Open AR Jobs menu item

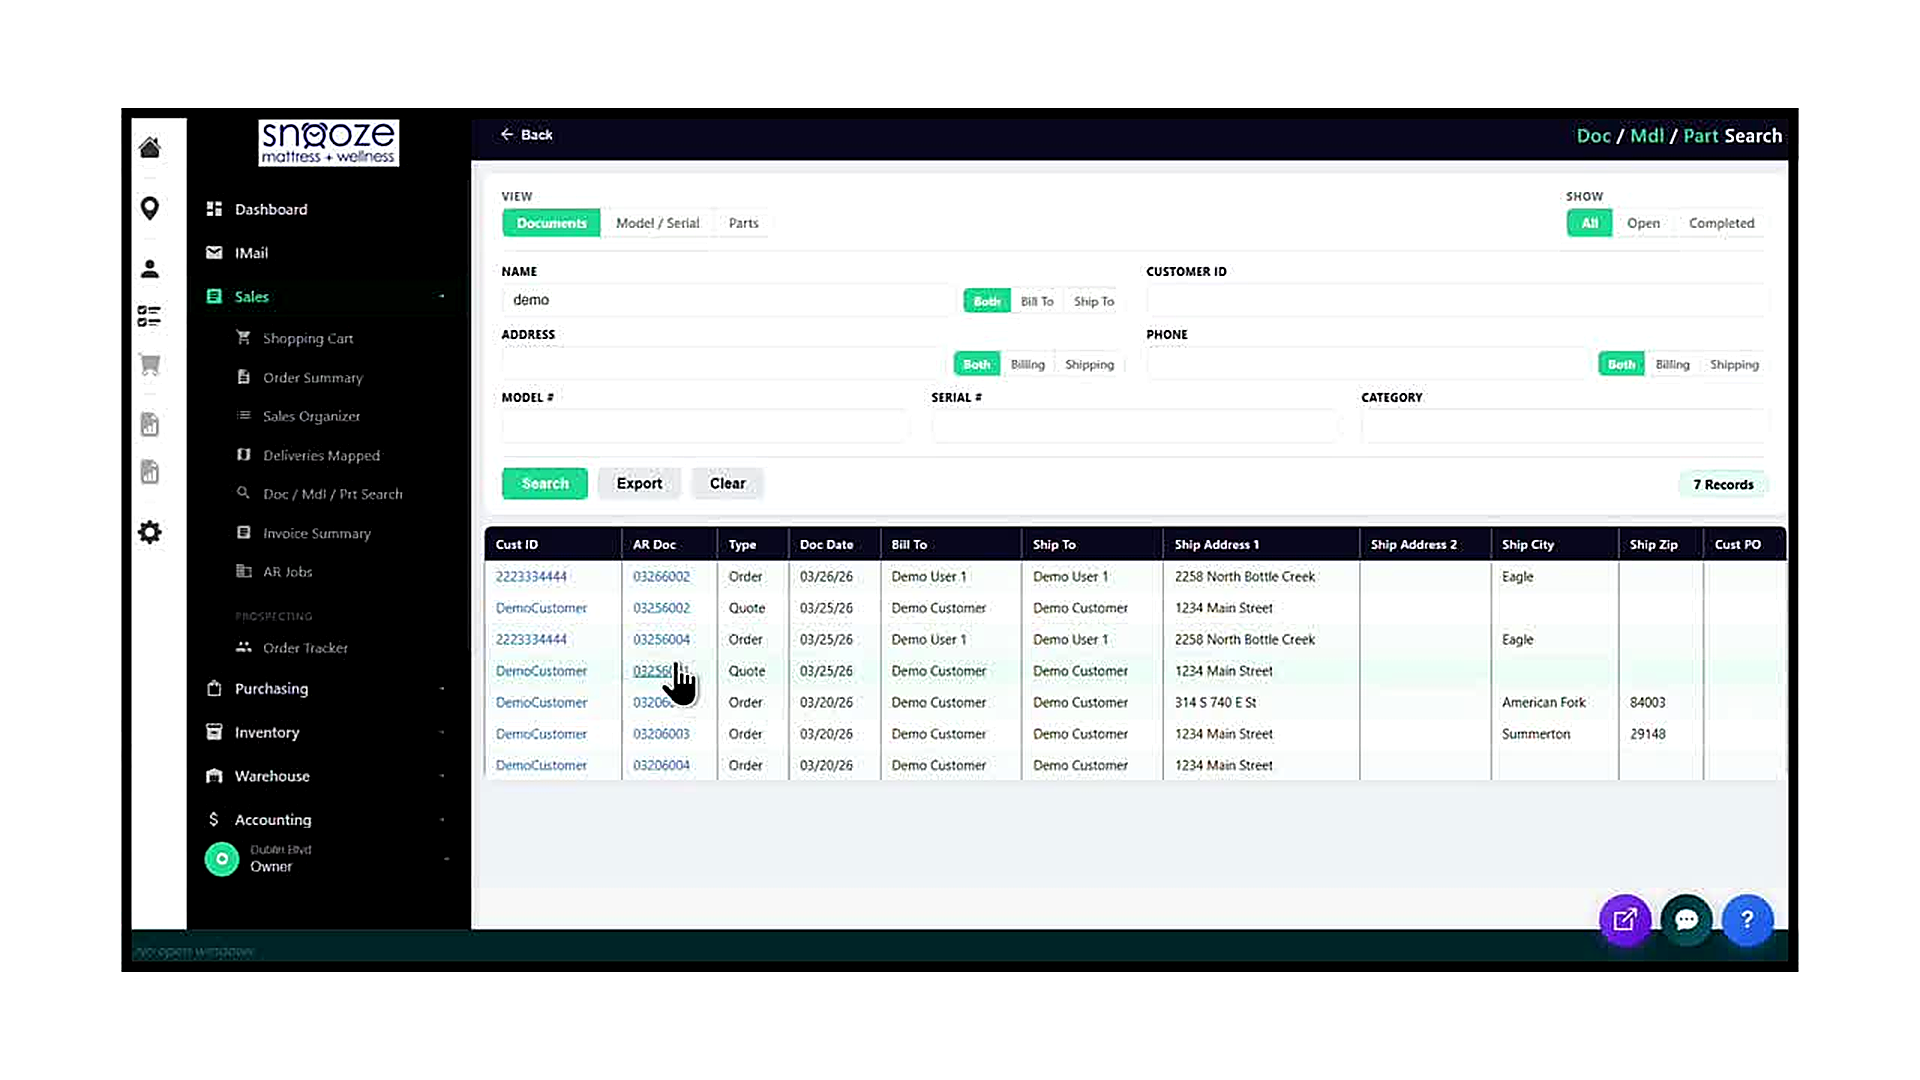[287, 571]
